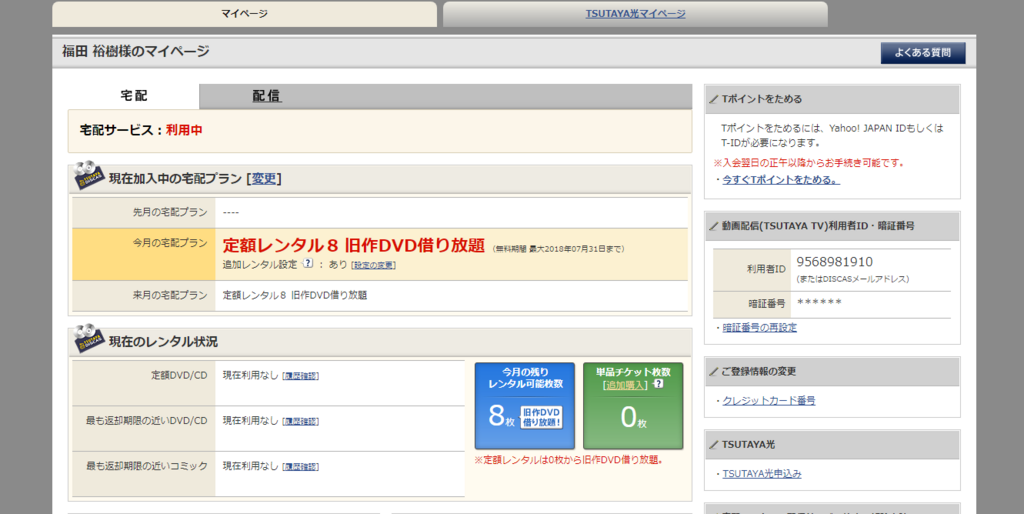Open the クレジットカード番号 link

tap(769, 401)
